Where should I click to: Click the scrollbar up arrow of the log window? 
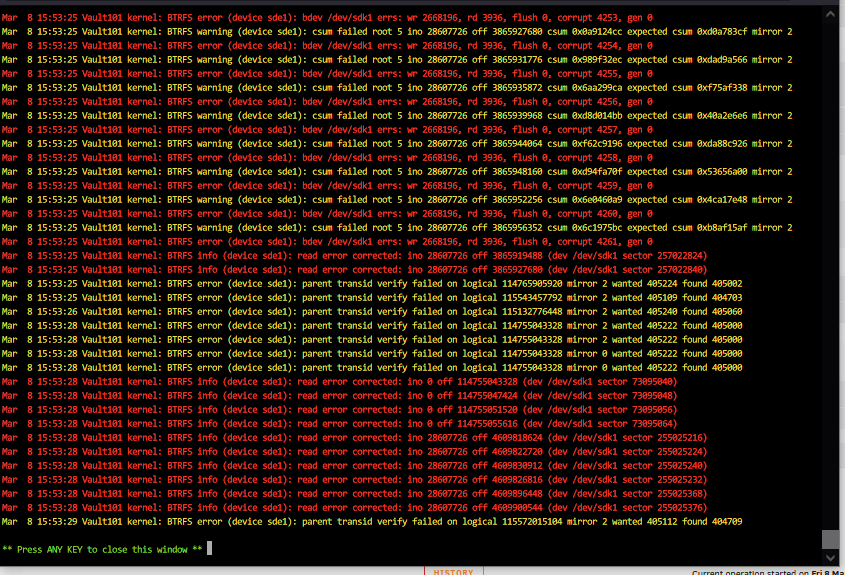(830, 15)
